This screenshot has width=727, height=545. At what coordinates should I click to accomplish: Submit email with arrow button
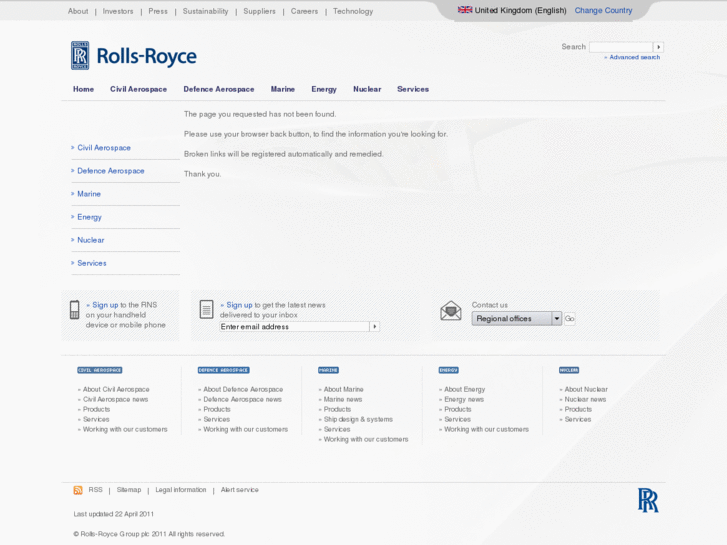[375, 327]
